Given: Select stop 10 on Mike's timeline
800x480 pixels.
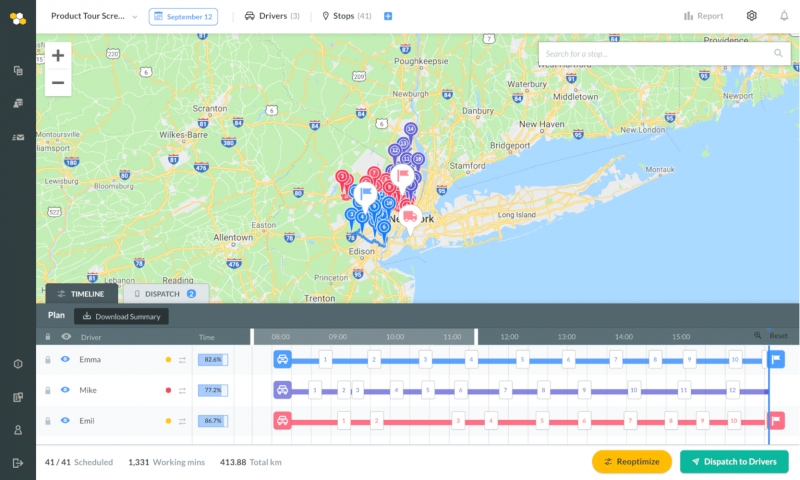Looking at the screenshot, I should click(x=634, y=390).
